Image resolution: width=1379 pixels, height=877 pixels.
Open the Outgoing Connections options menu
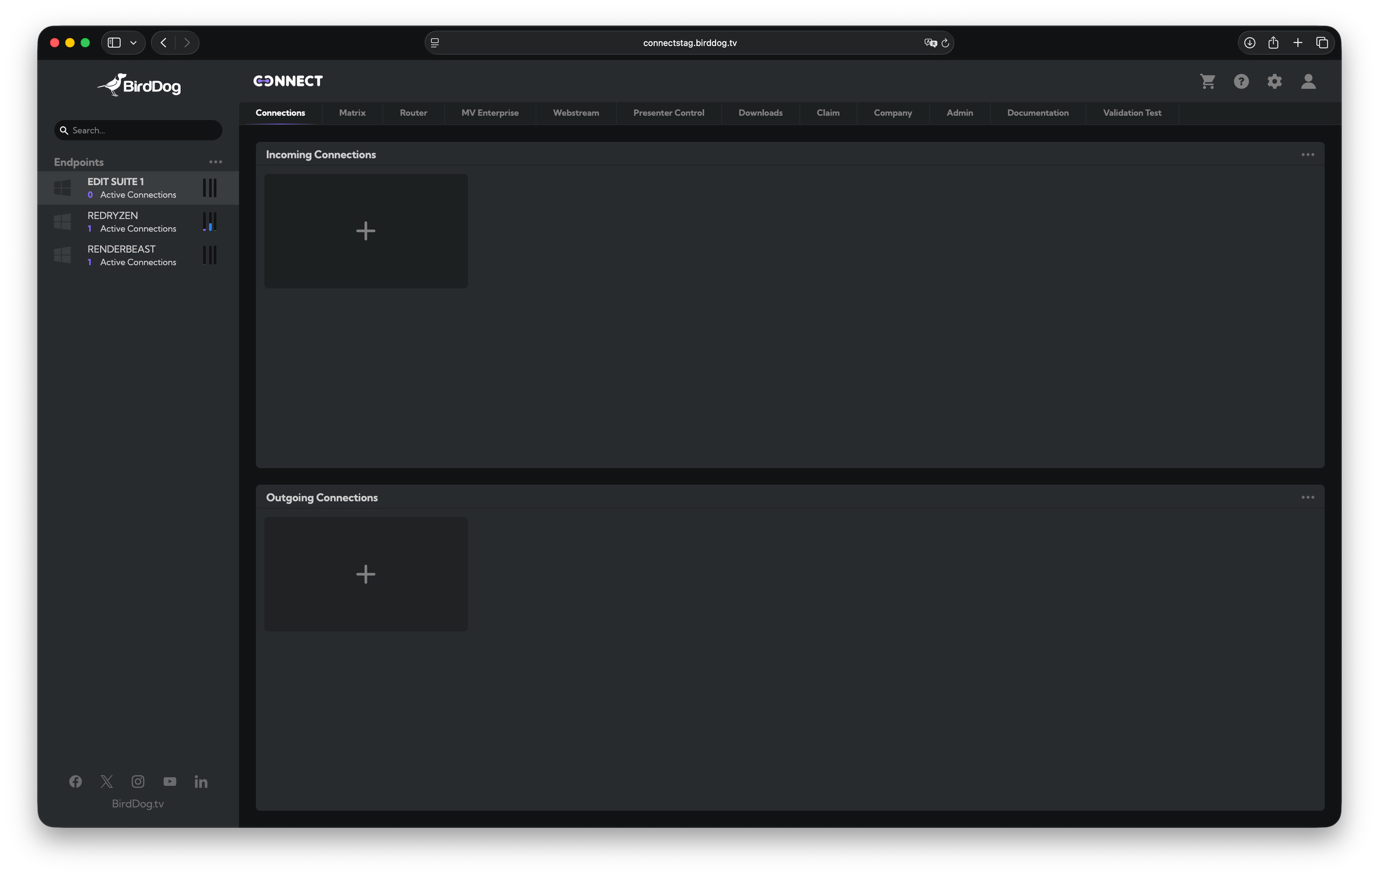click(1307, 497)
